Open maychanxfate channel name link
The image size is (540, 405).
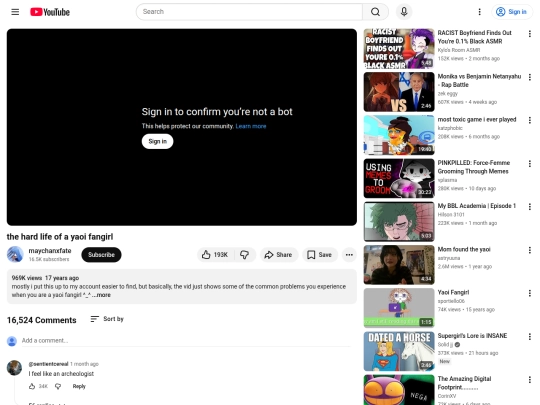tap(50, 251)
